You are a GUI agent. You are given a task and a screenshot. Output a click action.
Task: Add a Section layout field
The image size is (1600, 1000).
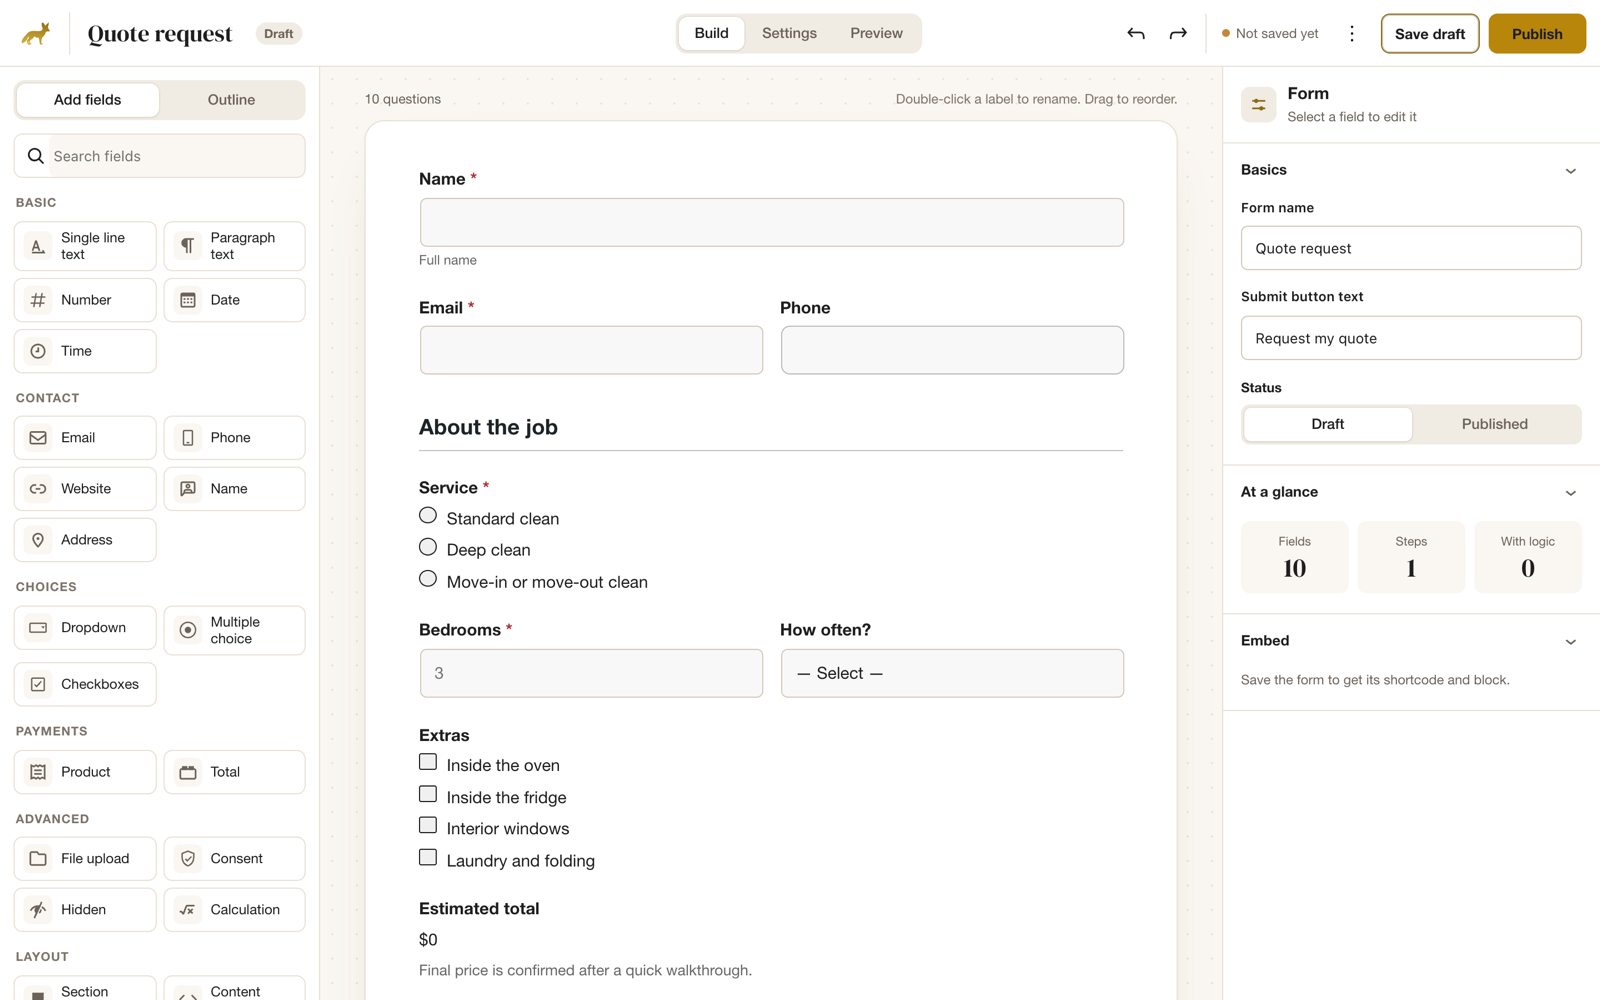click(x=85, y=990)
